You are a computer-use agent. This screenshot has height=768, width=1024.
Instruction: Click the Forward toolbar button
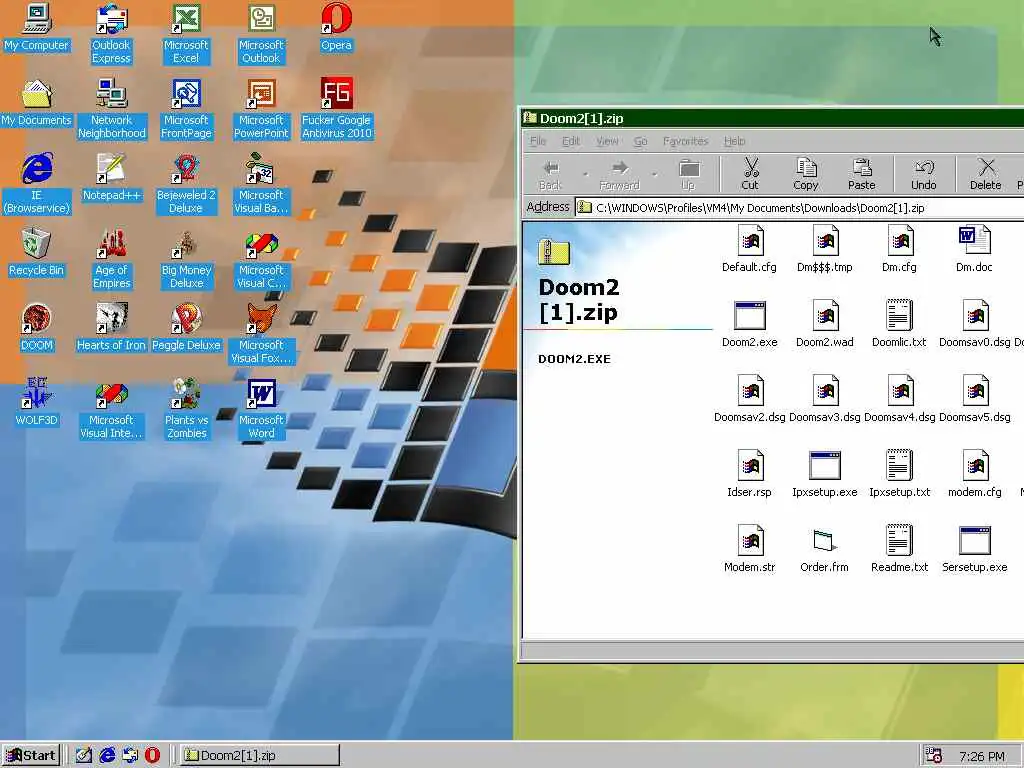(x=620, y=174)
